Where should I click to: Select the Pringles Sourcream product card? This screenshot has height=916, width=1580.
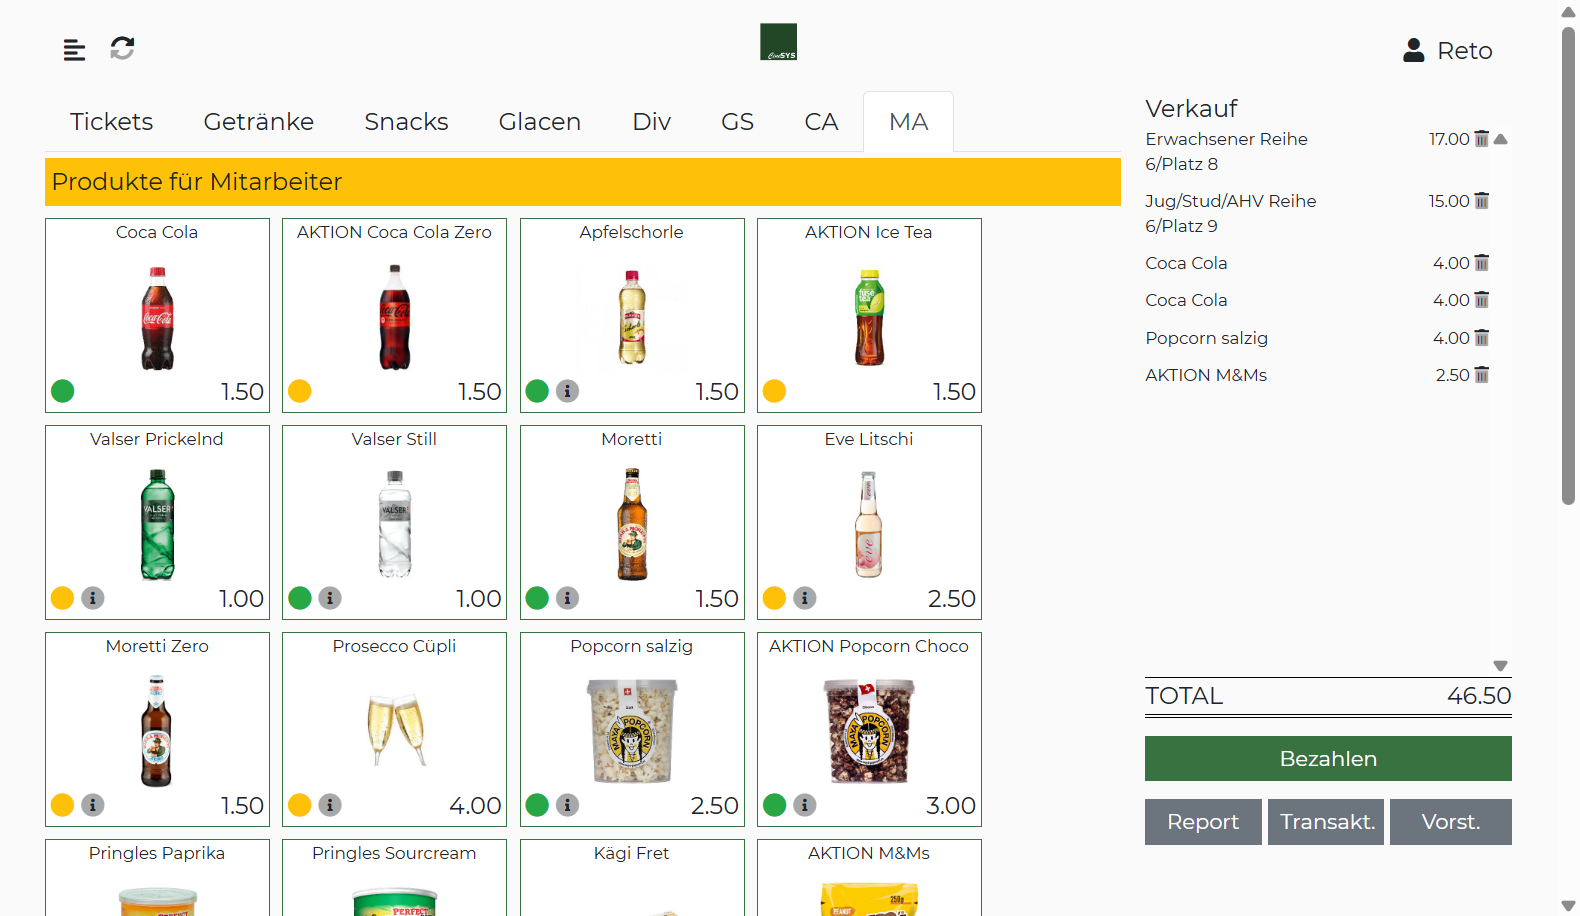point(394,878)
